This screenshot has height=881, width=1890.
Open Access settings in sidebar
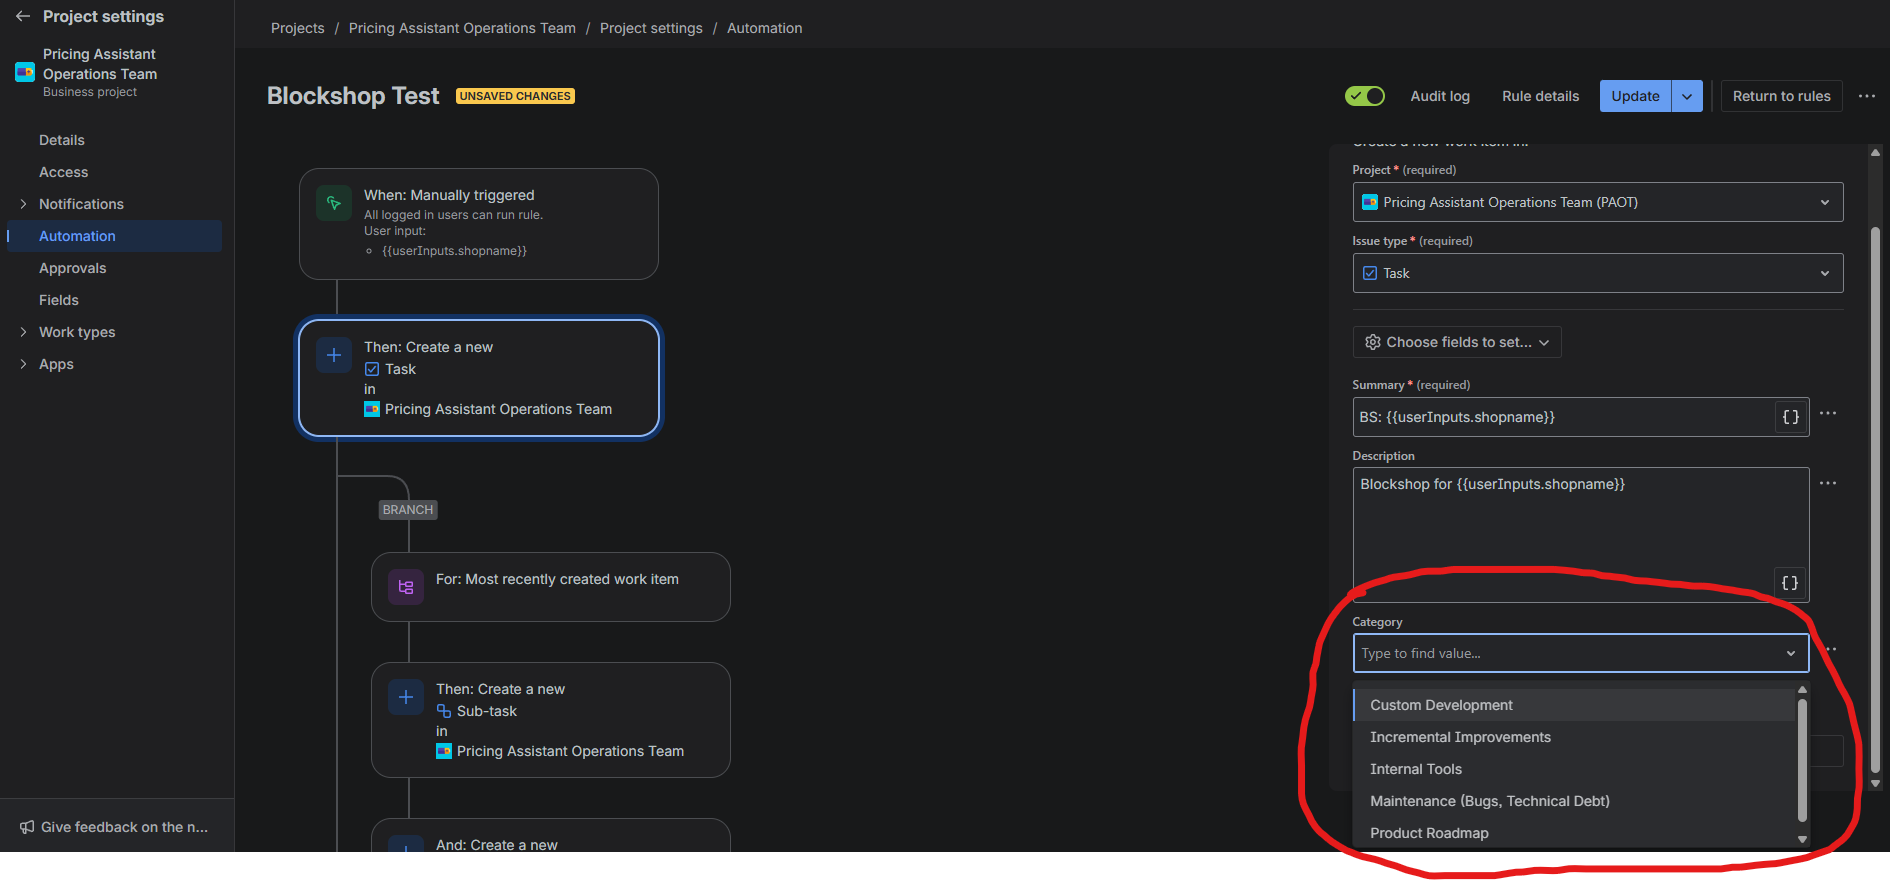[64, 172]
